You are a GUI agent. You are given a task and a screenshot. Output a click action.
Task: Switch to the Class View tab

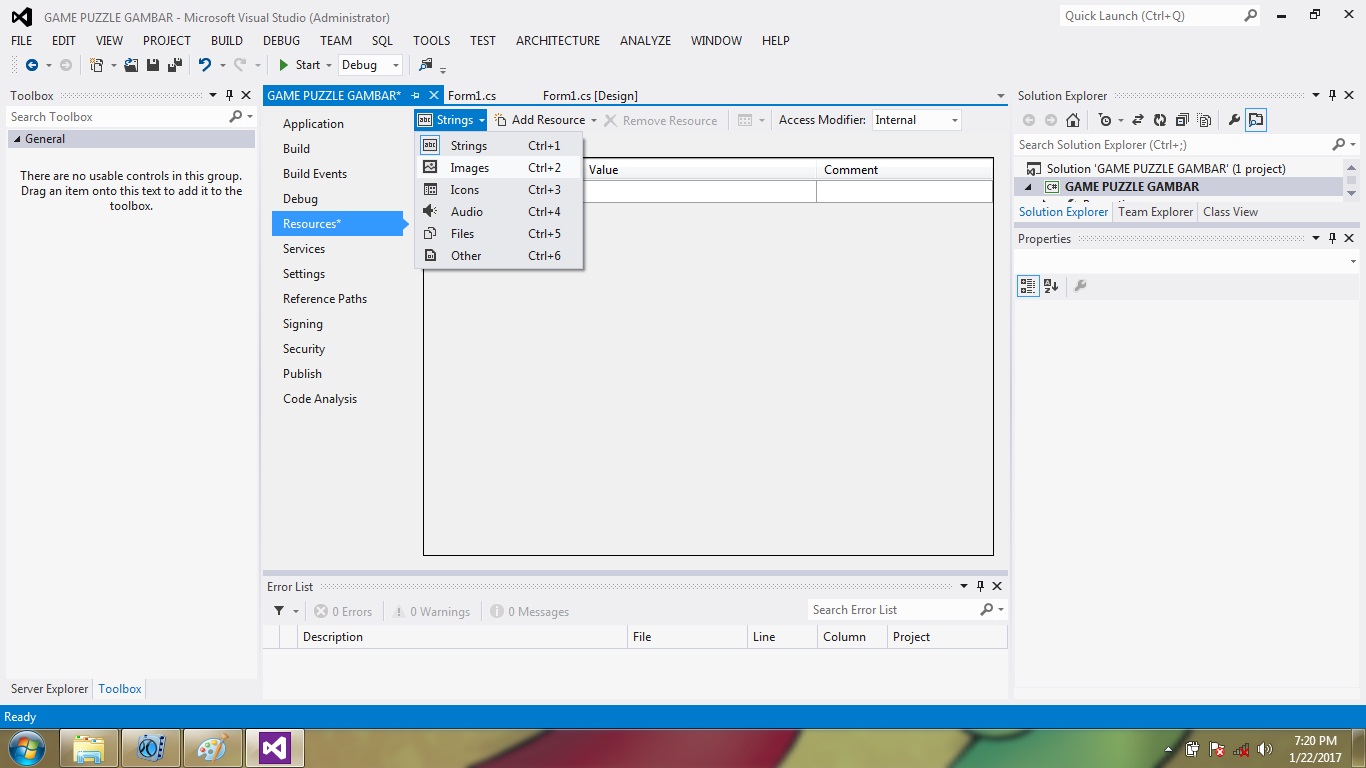(1230, 212)
